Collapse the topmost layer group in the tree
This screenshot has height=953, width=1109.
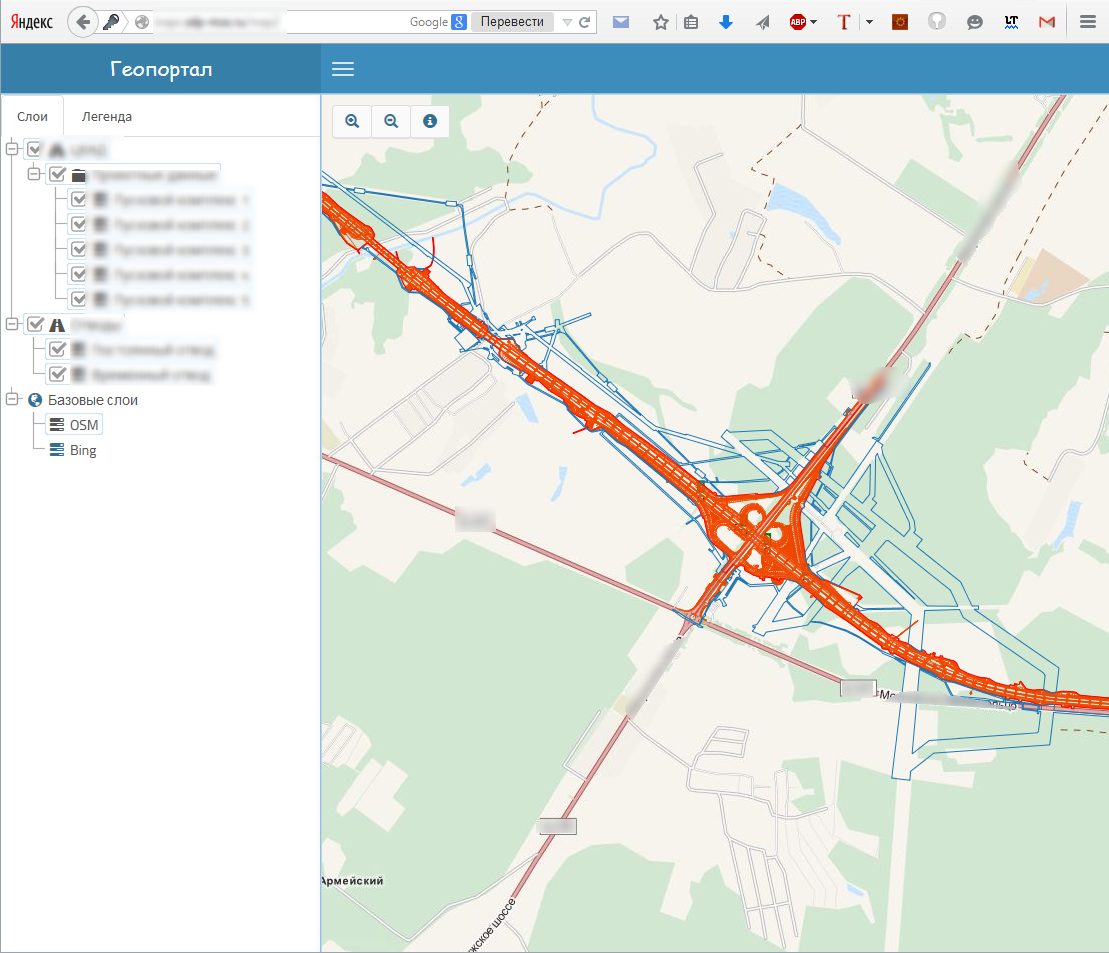pos(12,149)
